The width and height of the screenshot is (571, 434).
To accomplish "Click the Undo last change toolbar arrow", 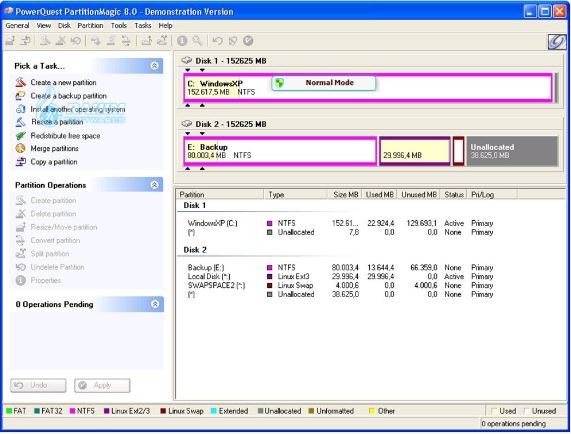I will (217, 41).
